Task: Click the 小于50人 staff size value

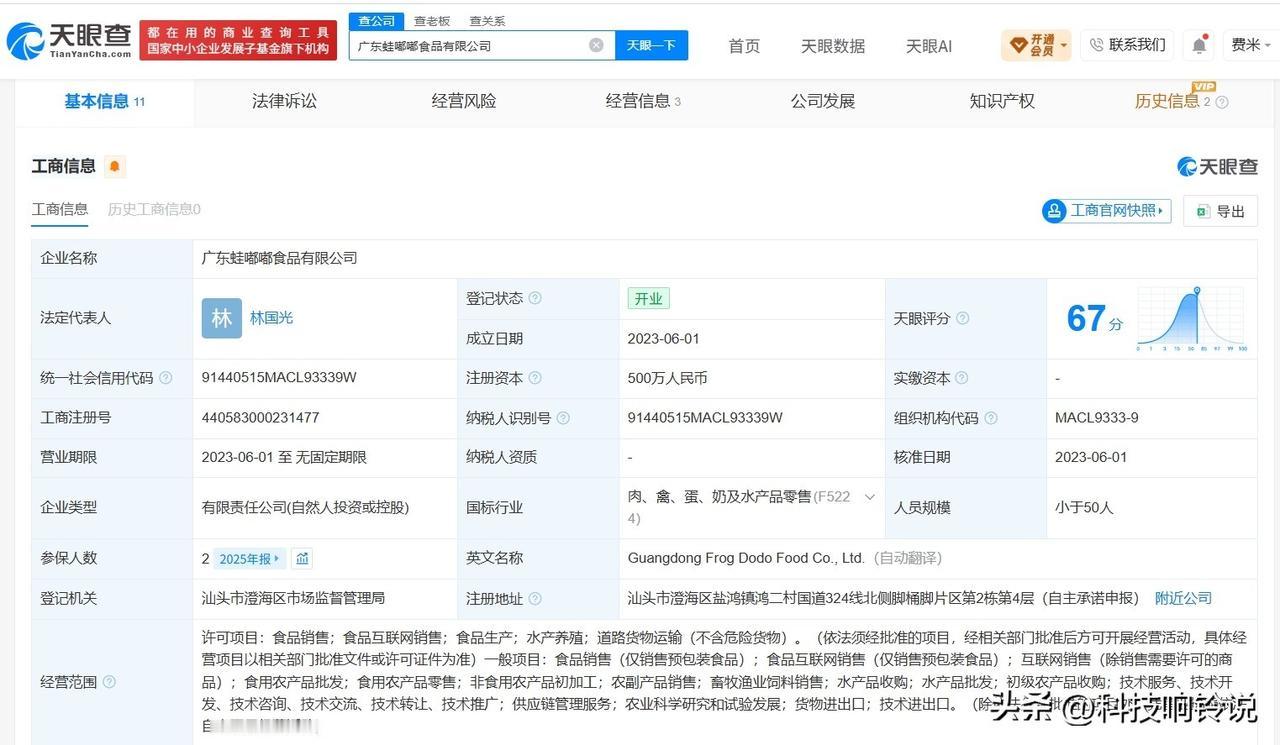Action: [1084, 507]
